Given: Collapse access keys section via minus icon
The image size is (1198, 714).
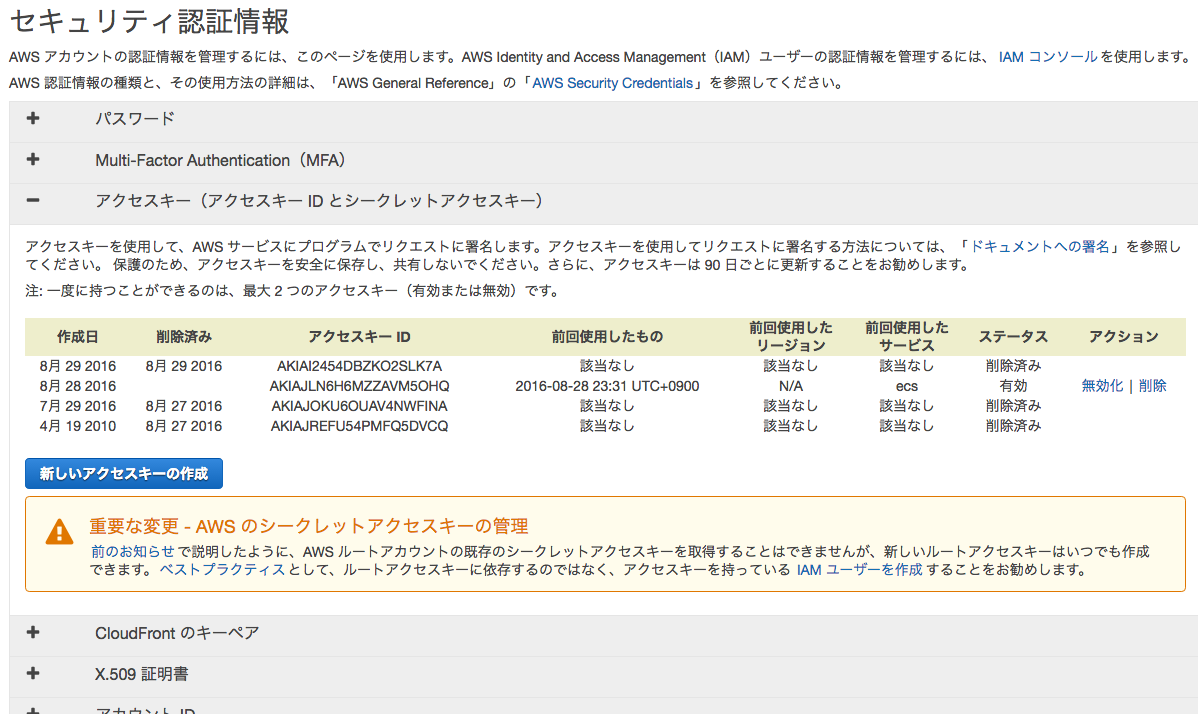Looking at the screenshot, I should 33,201.
